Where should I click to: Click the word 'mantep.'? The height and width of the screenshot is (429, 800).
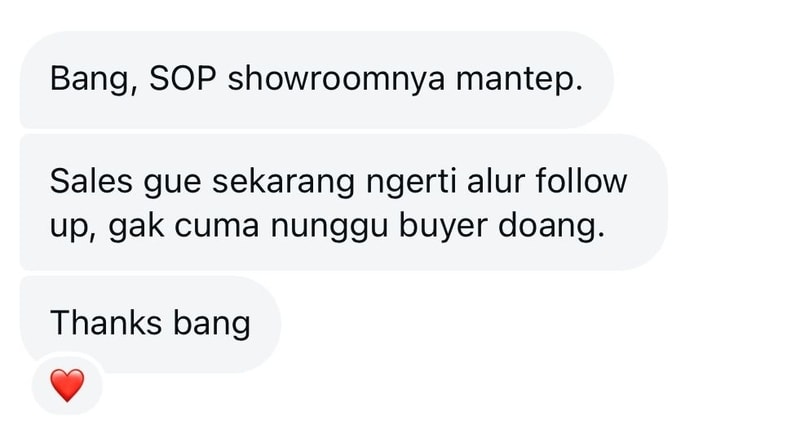[519, 82]
